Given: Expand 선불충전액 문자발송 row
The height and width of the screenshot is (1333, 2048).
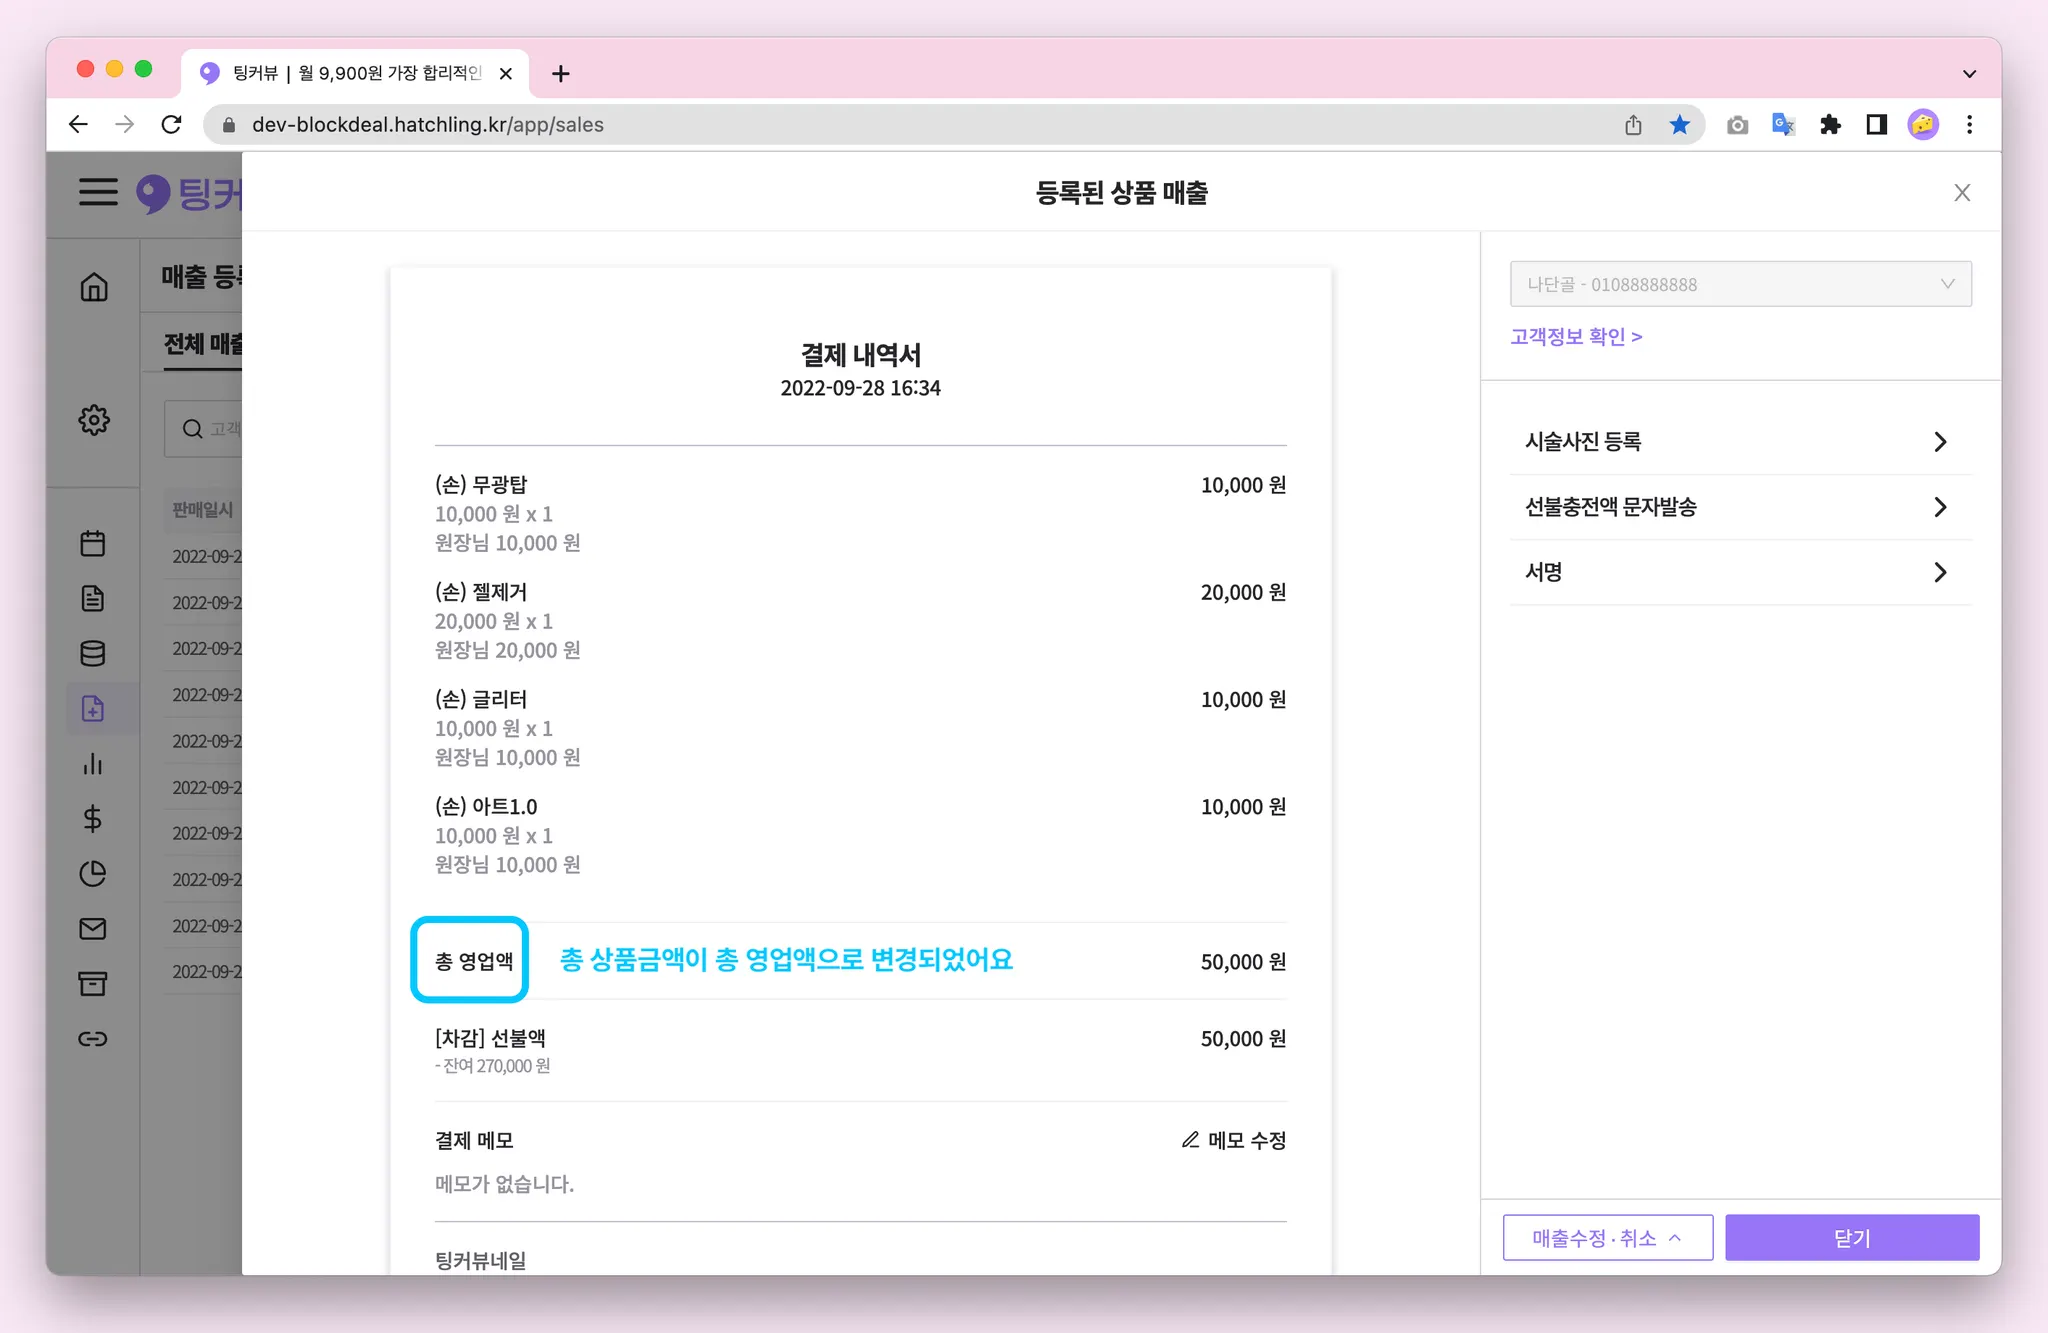Looking at the screenshot, I should (x=1740, y=507).
